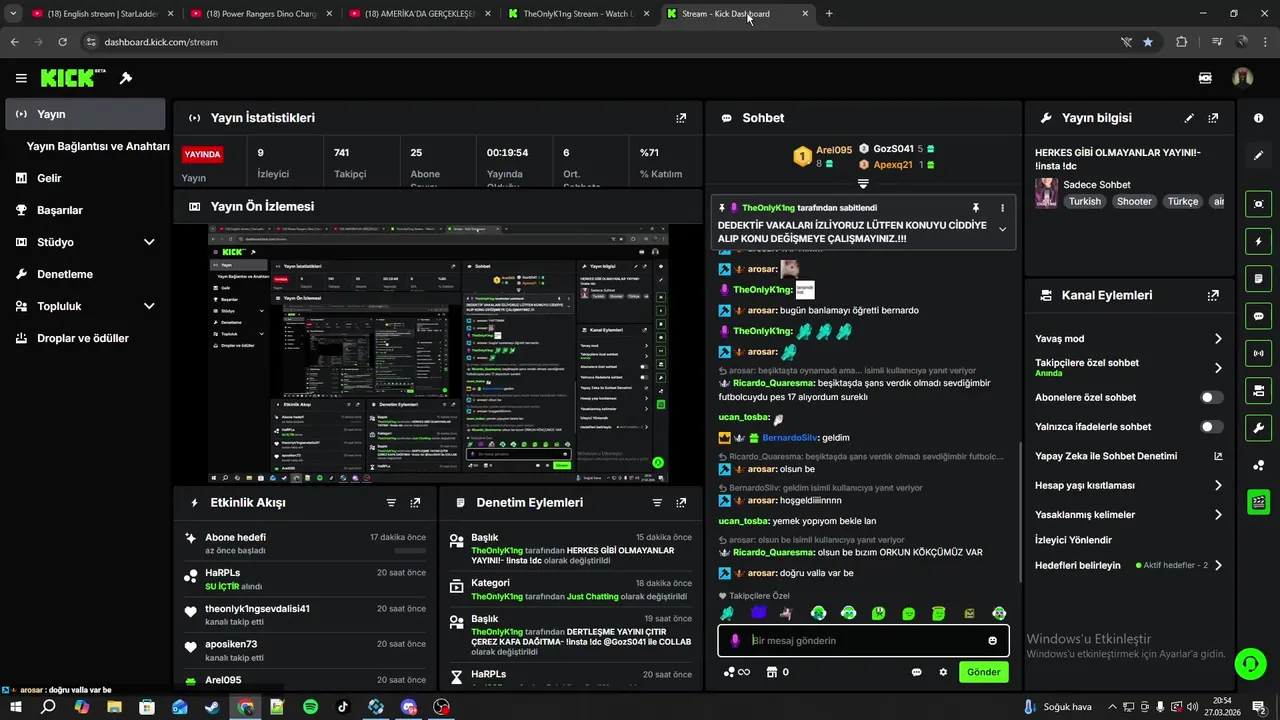1280x720 pixels.
Task: Pop out the Etkinlik Akışı panel
Action: [415, 503]
